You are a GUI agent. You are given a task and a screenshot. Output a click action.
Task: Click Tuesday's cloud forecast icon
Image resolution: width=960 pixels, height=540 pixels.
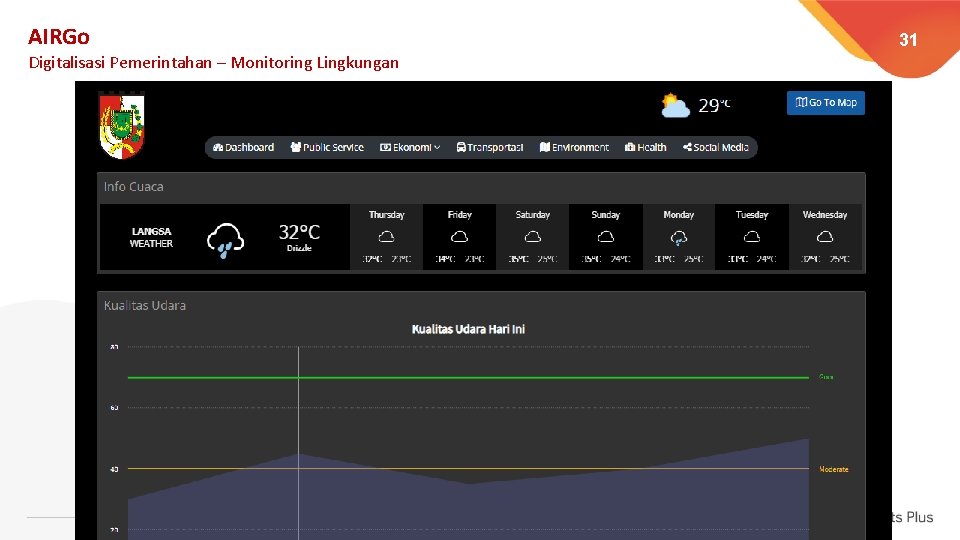click(752, 237)
